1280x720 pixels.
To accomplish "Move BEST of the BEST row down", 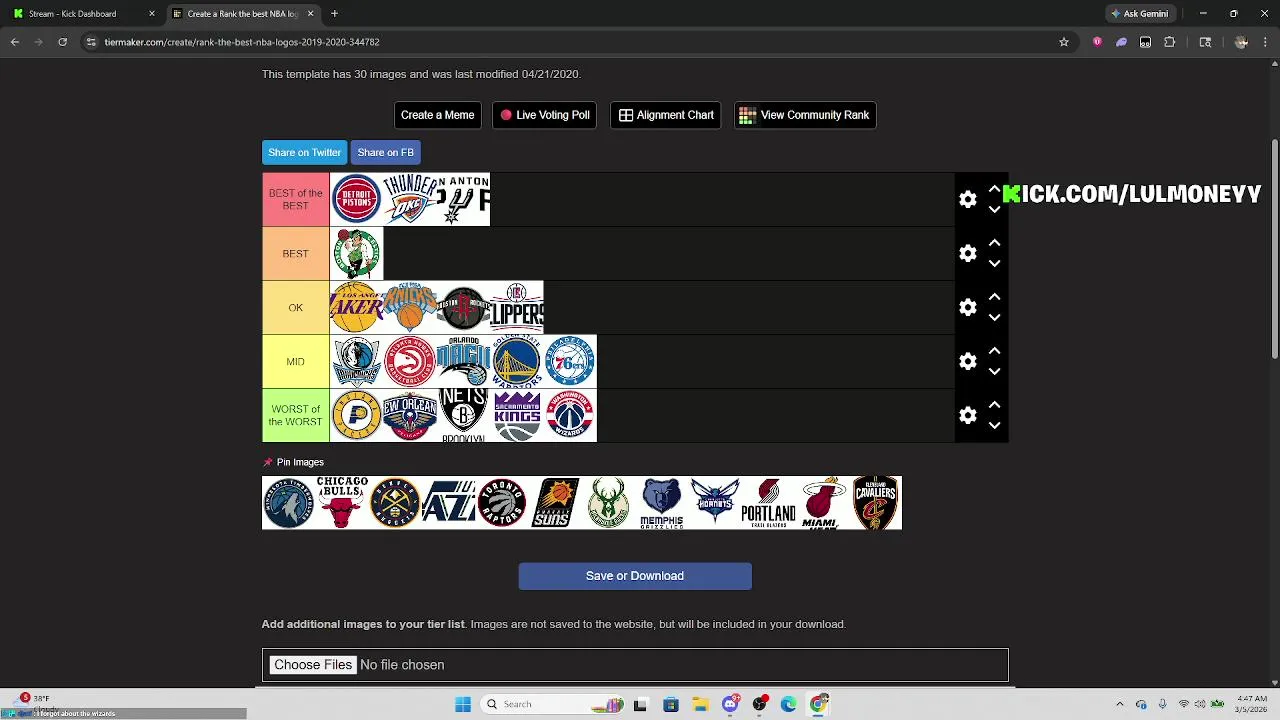I will [x=994, y=210].
